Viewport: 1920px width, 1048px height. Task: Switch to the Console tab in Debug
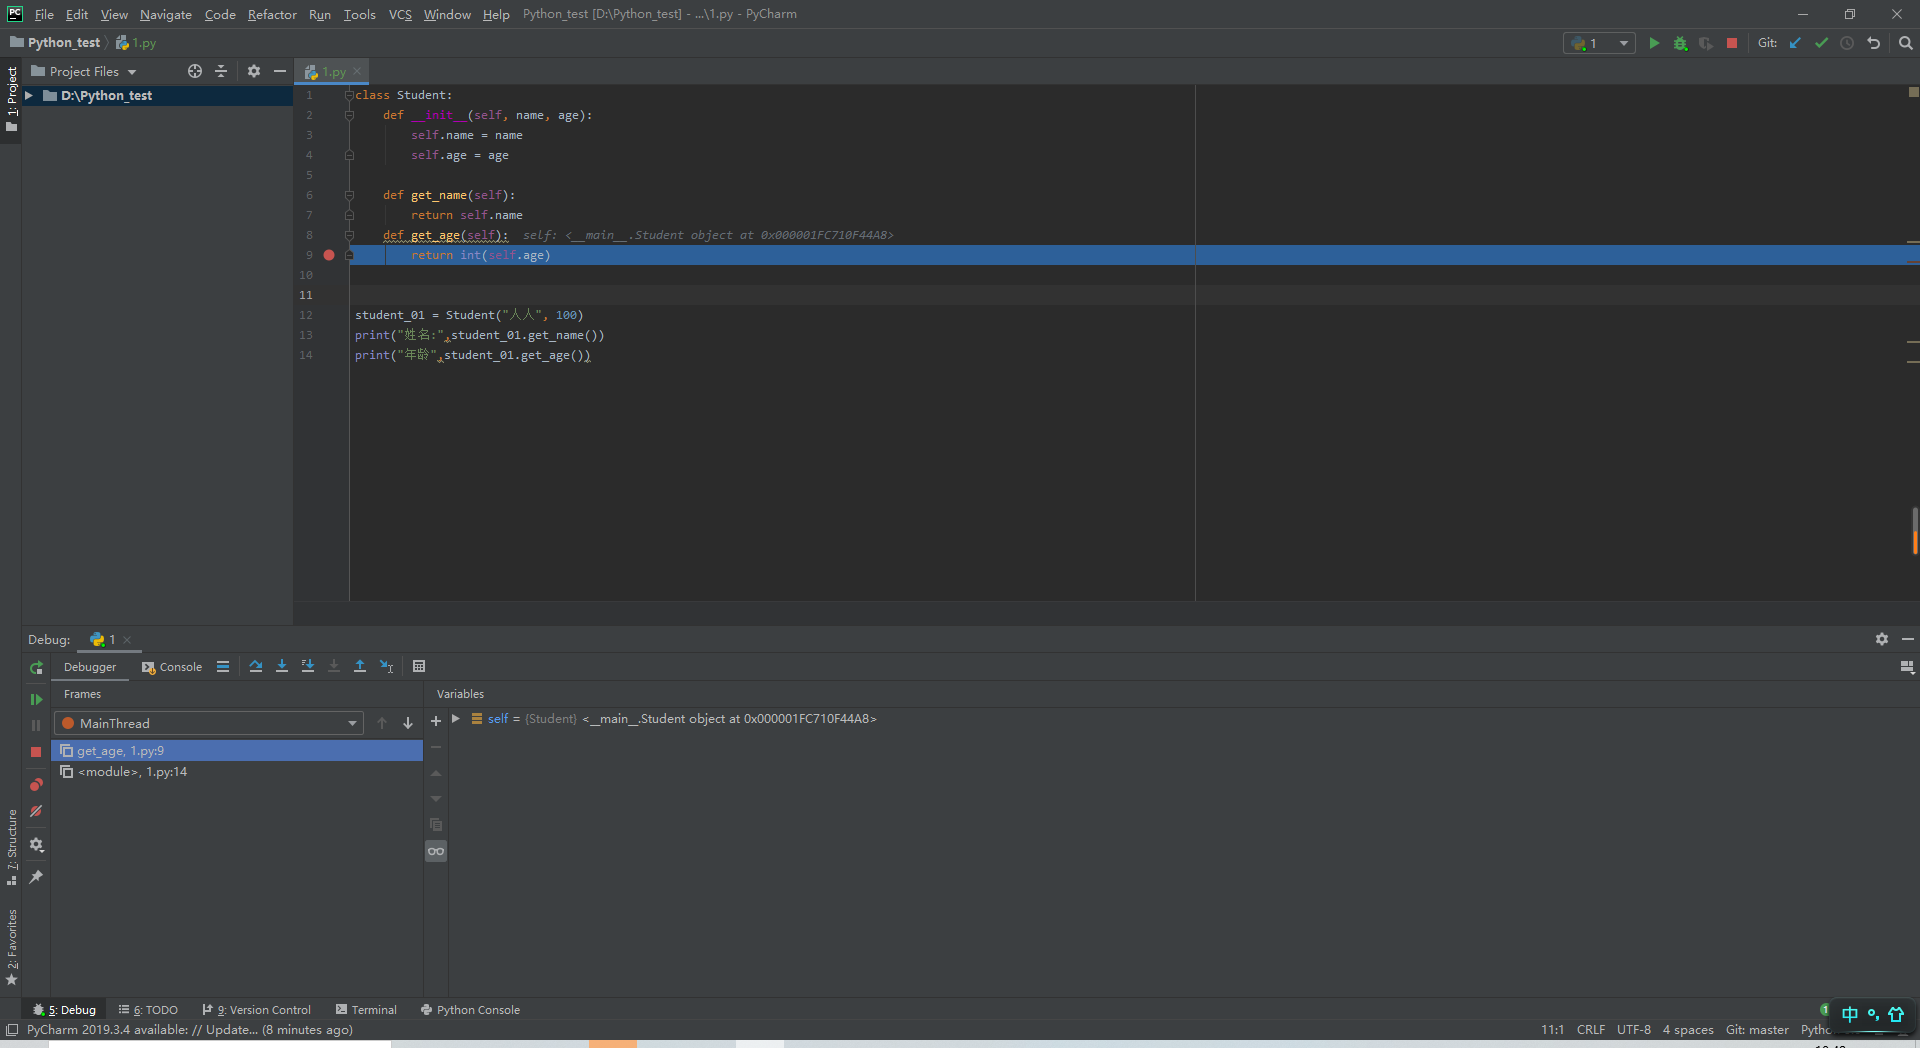[x=172, y=667]
